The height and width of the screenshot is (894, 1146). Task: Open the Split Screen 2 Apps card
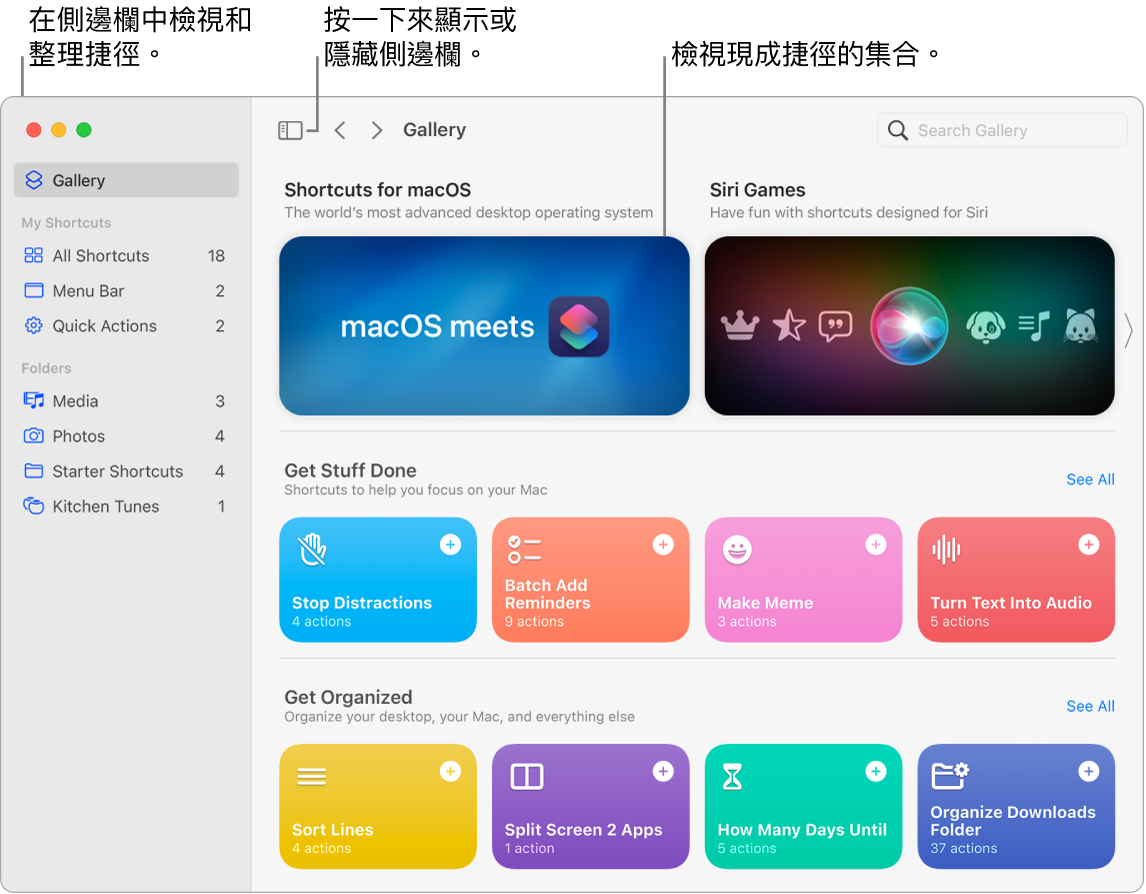click(591, 806)
